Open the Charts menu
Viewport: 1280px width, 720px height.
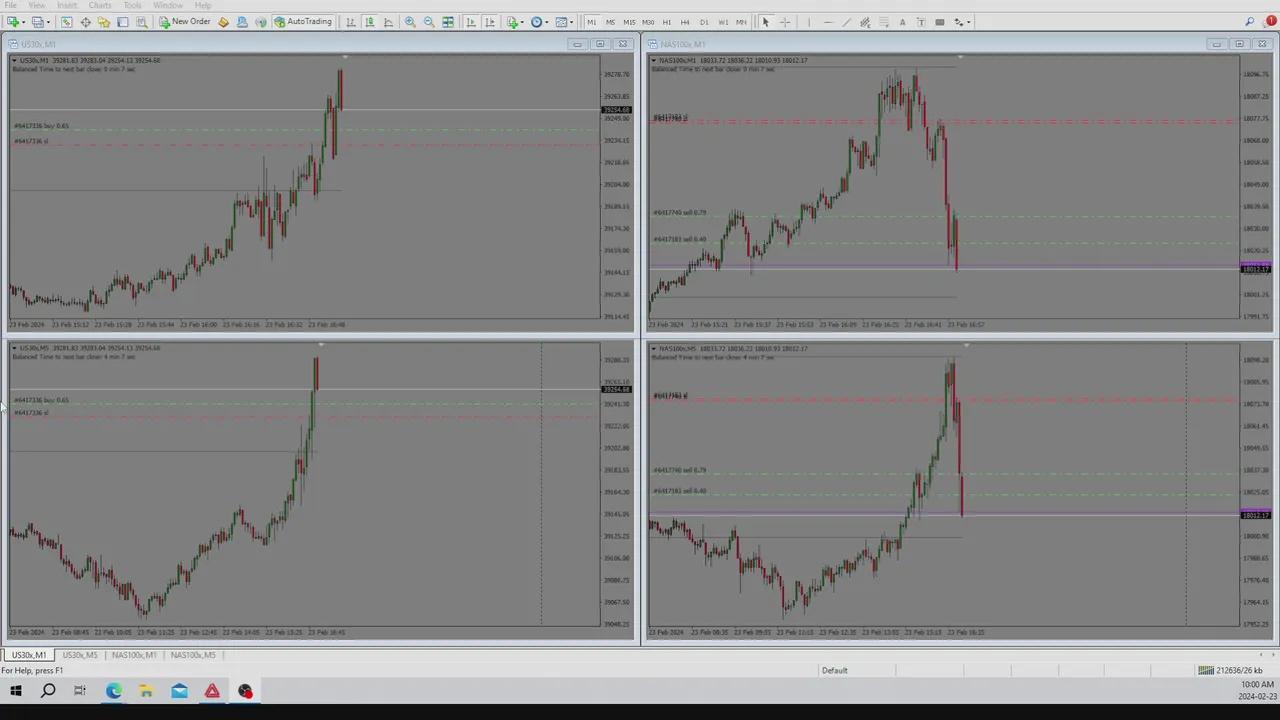(100, 5)
